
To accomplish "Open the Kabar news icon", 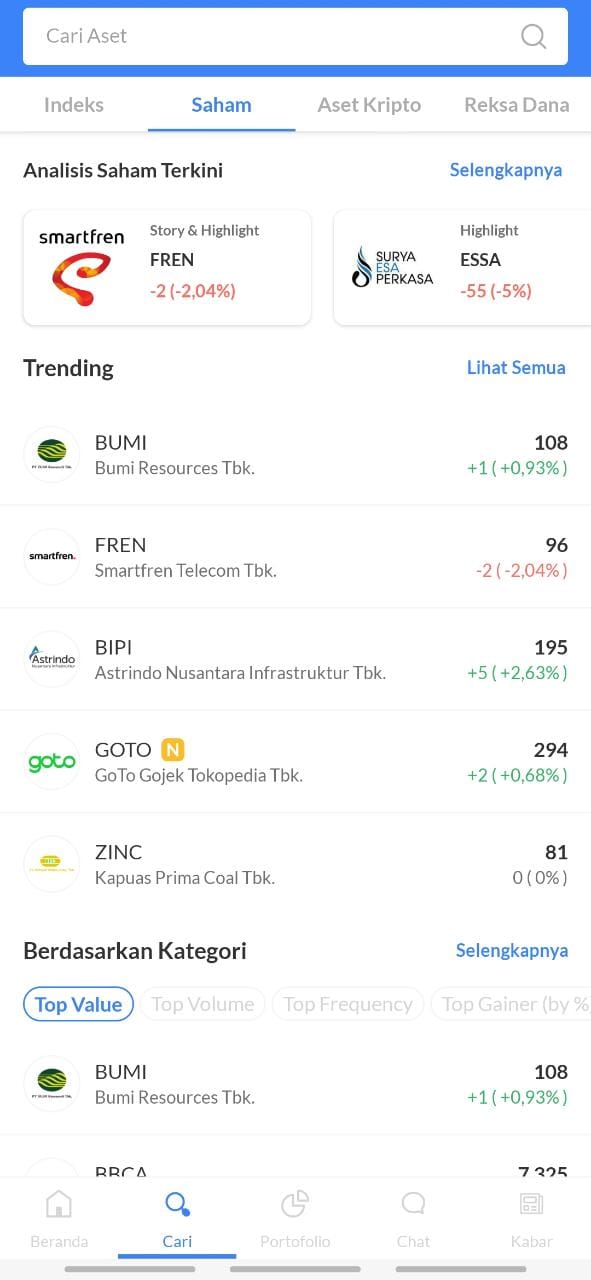I will (531, 1203).
